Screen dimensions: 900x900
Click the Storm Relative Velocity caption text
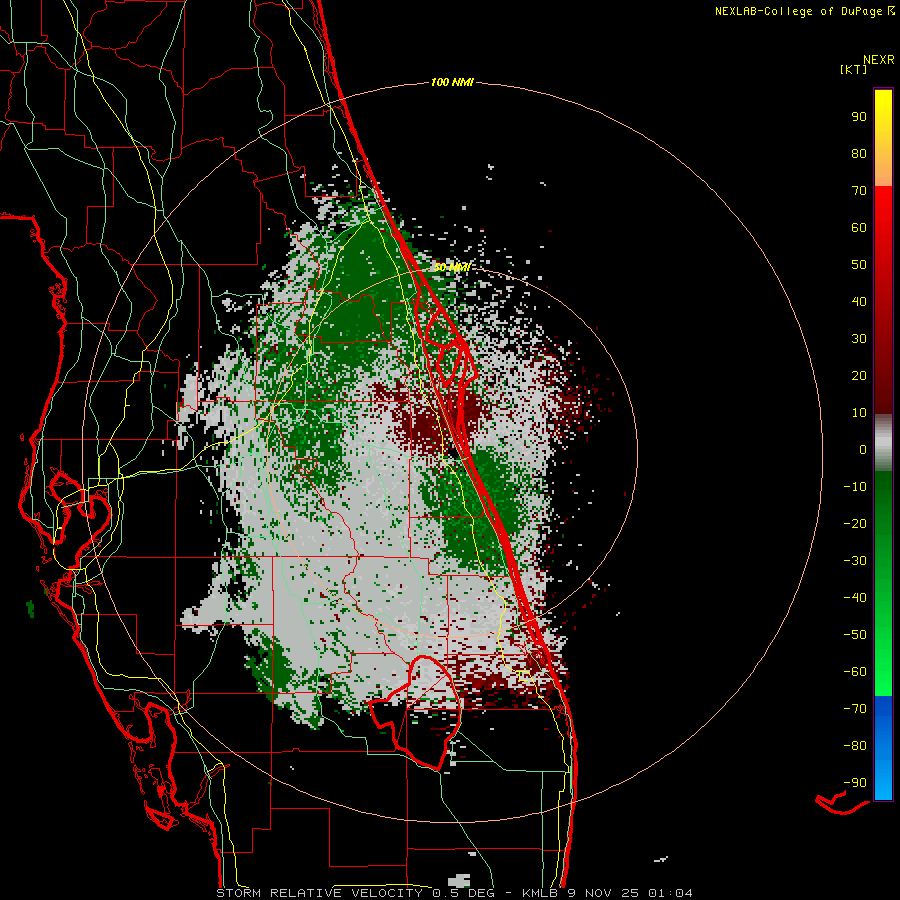point(454,893)
